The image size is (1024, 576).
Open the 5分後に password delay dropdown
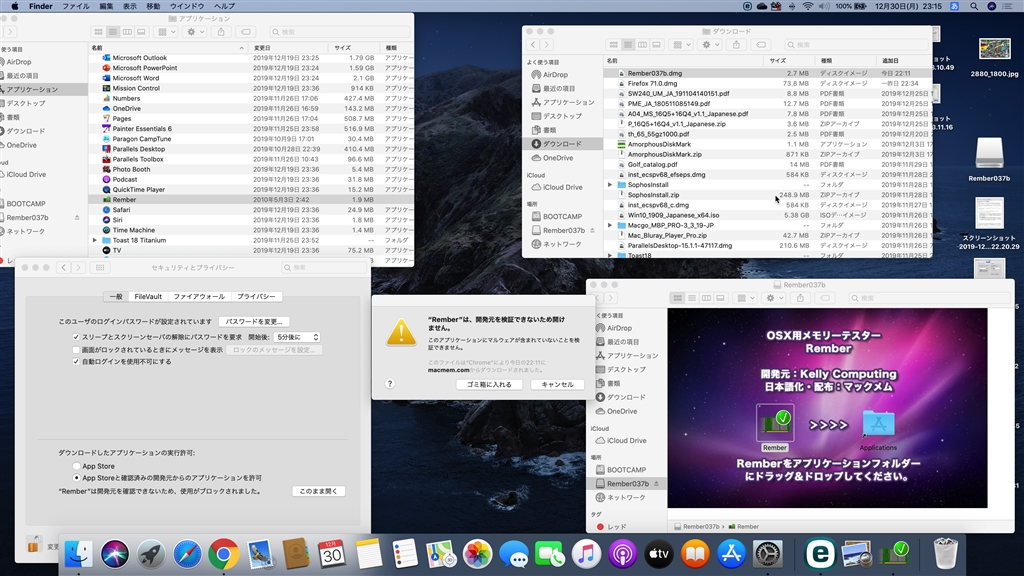(297, 338)
